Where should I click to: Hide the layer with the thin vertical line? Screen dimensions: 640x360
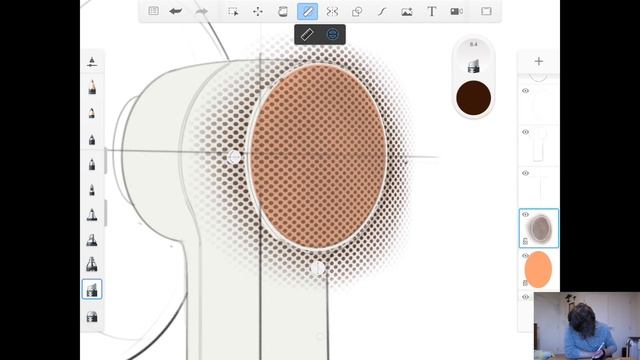tap(525, 173)
